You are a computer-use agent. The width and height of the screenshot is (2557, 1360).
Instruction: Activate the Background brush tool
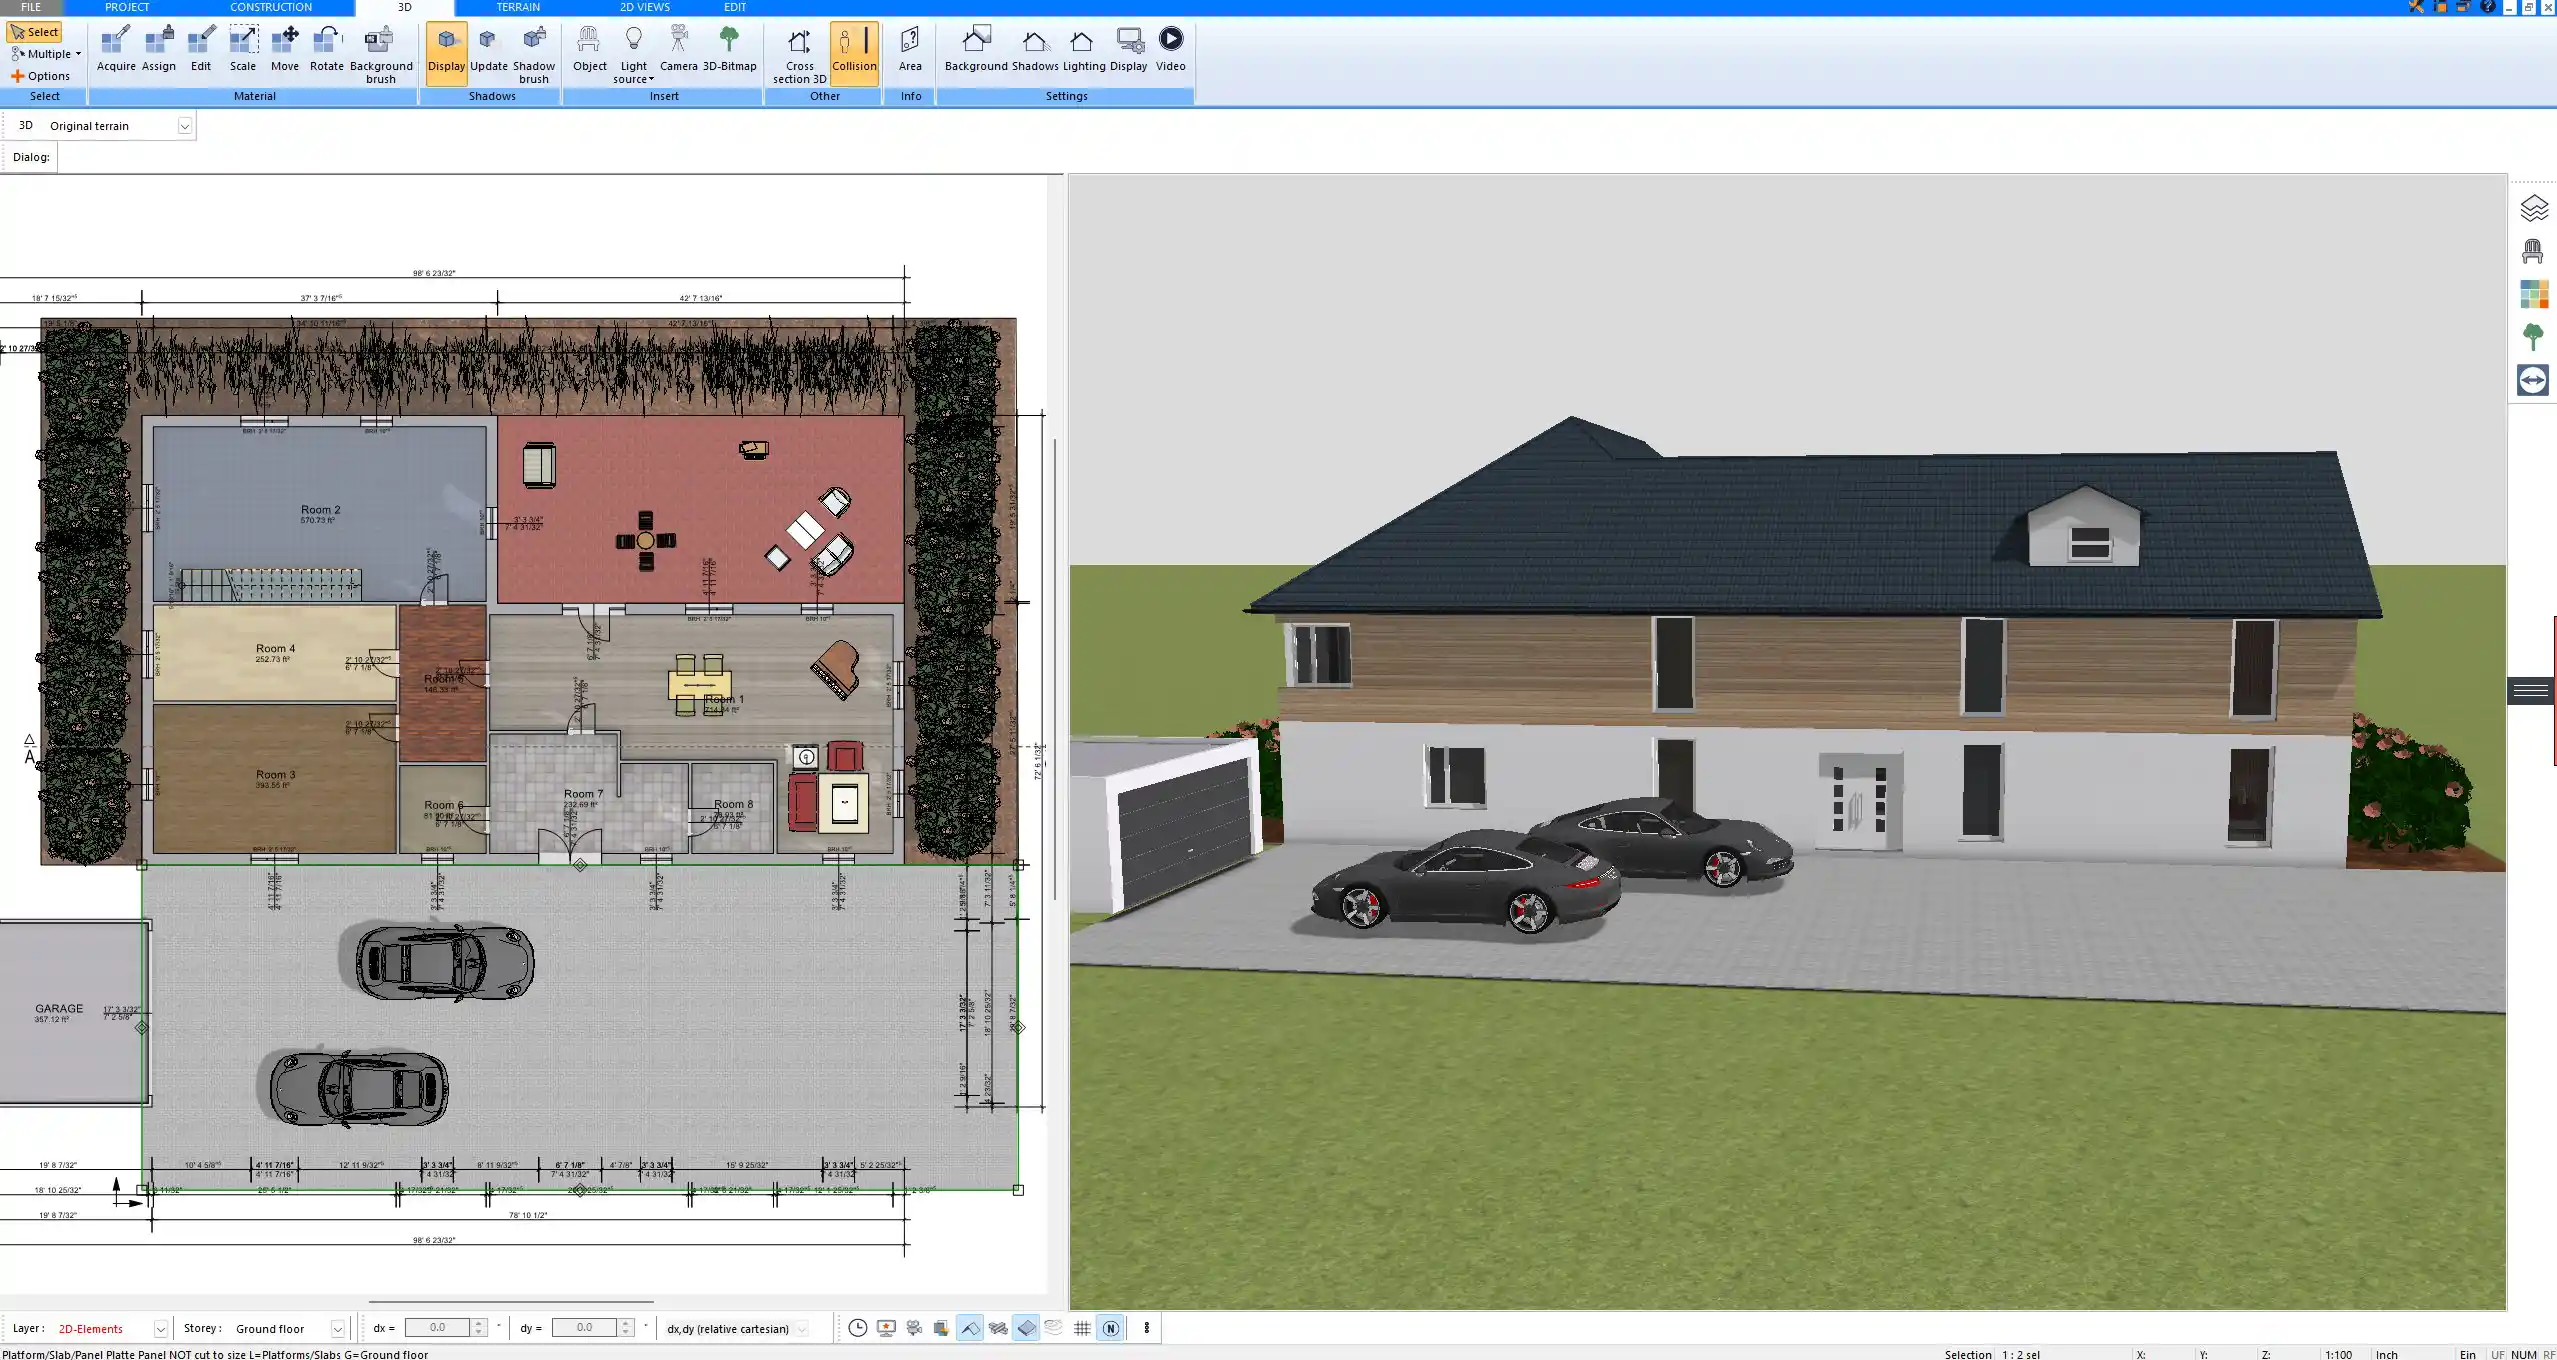[381, 55]
